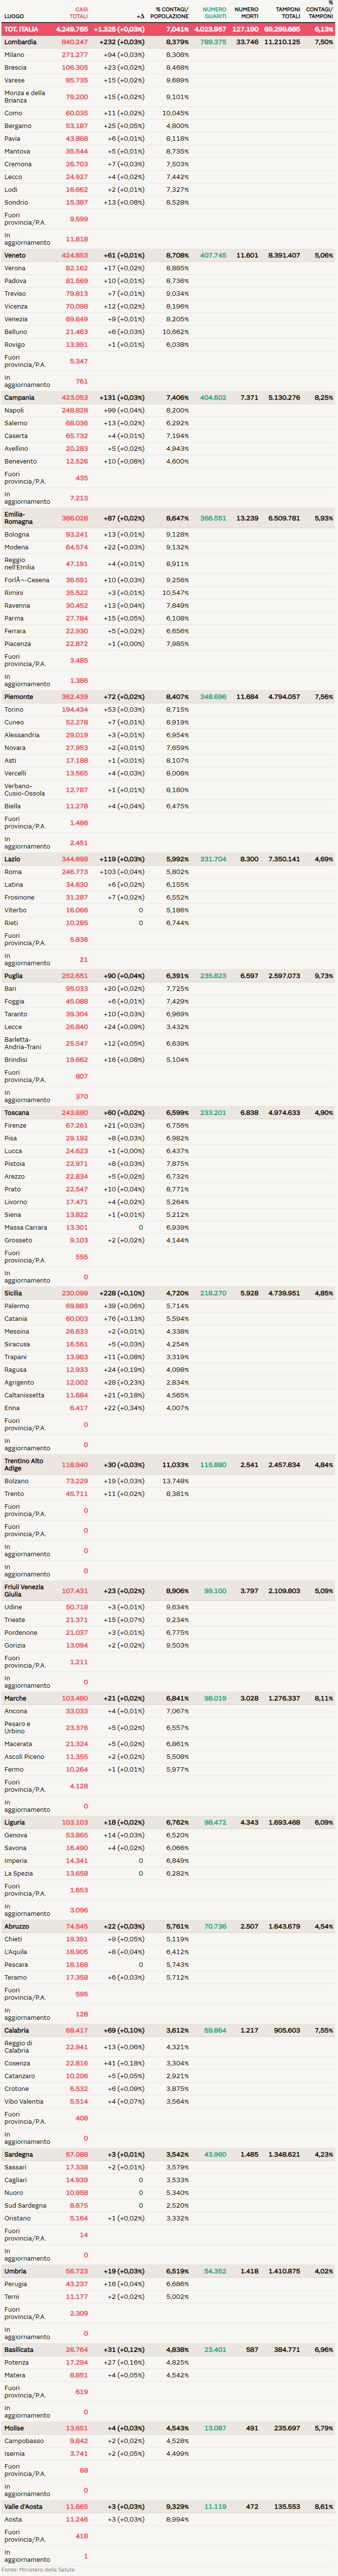This screenshot has height=2576, width=338.
Task: Click the Trieste province name
Action: coord(15,1620)
